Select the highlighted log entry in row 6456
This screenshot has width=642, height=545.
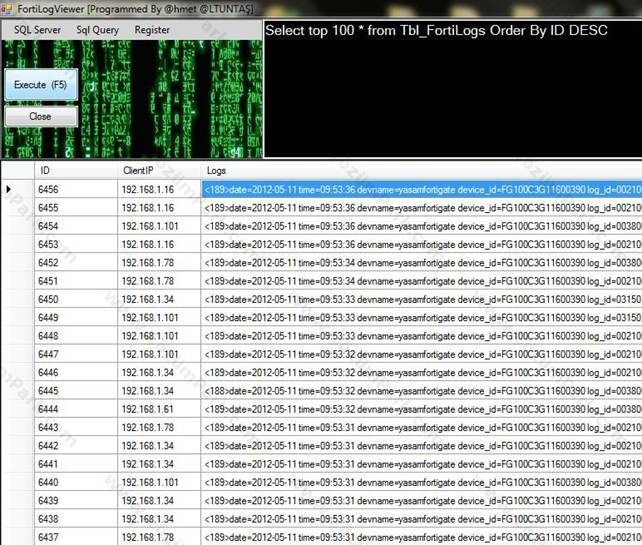click(421, 189)
